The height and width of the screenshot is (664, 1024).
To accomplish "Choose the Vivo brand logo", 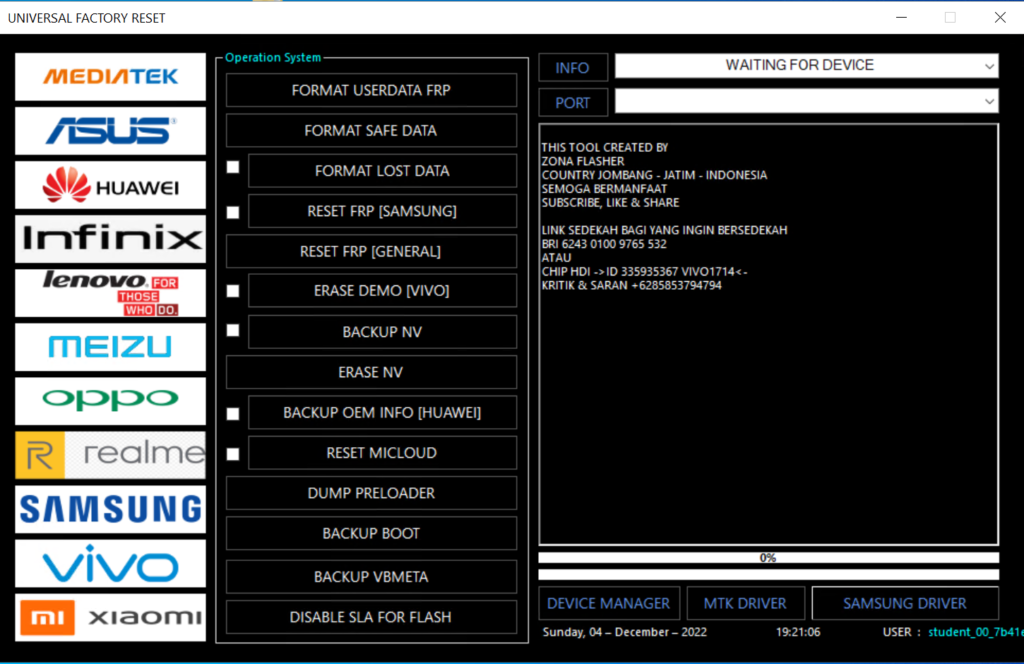I will [110, 563].
